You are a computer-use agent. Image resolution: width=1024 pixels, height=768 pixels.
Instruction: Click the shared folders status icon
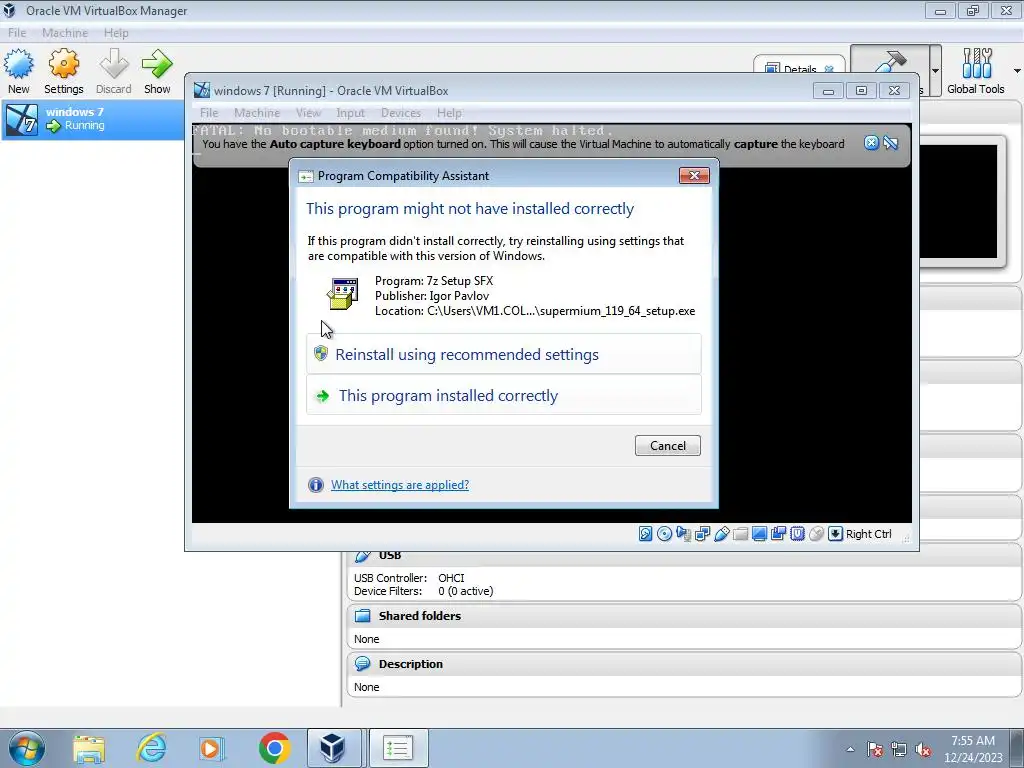click(740, 534)
